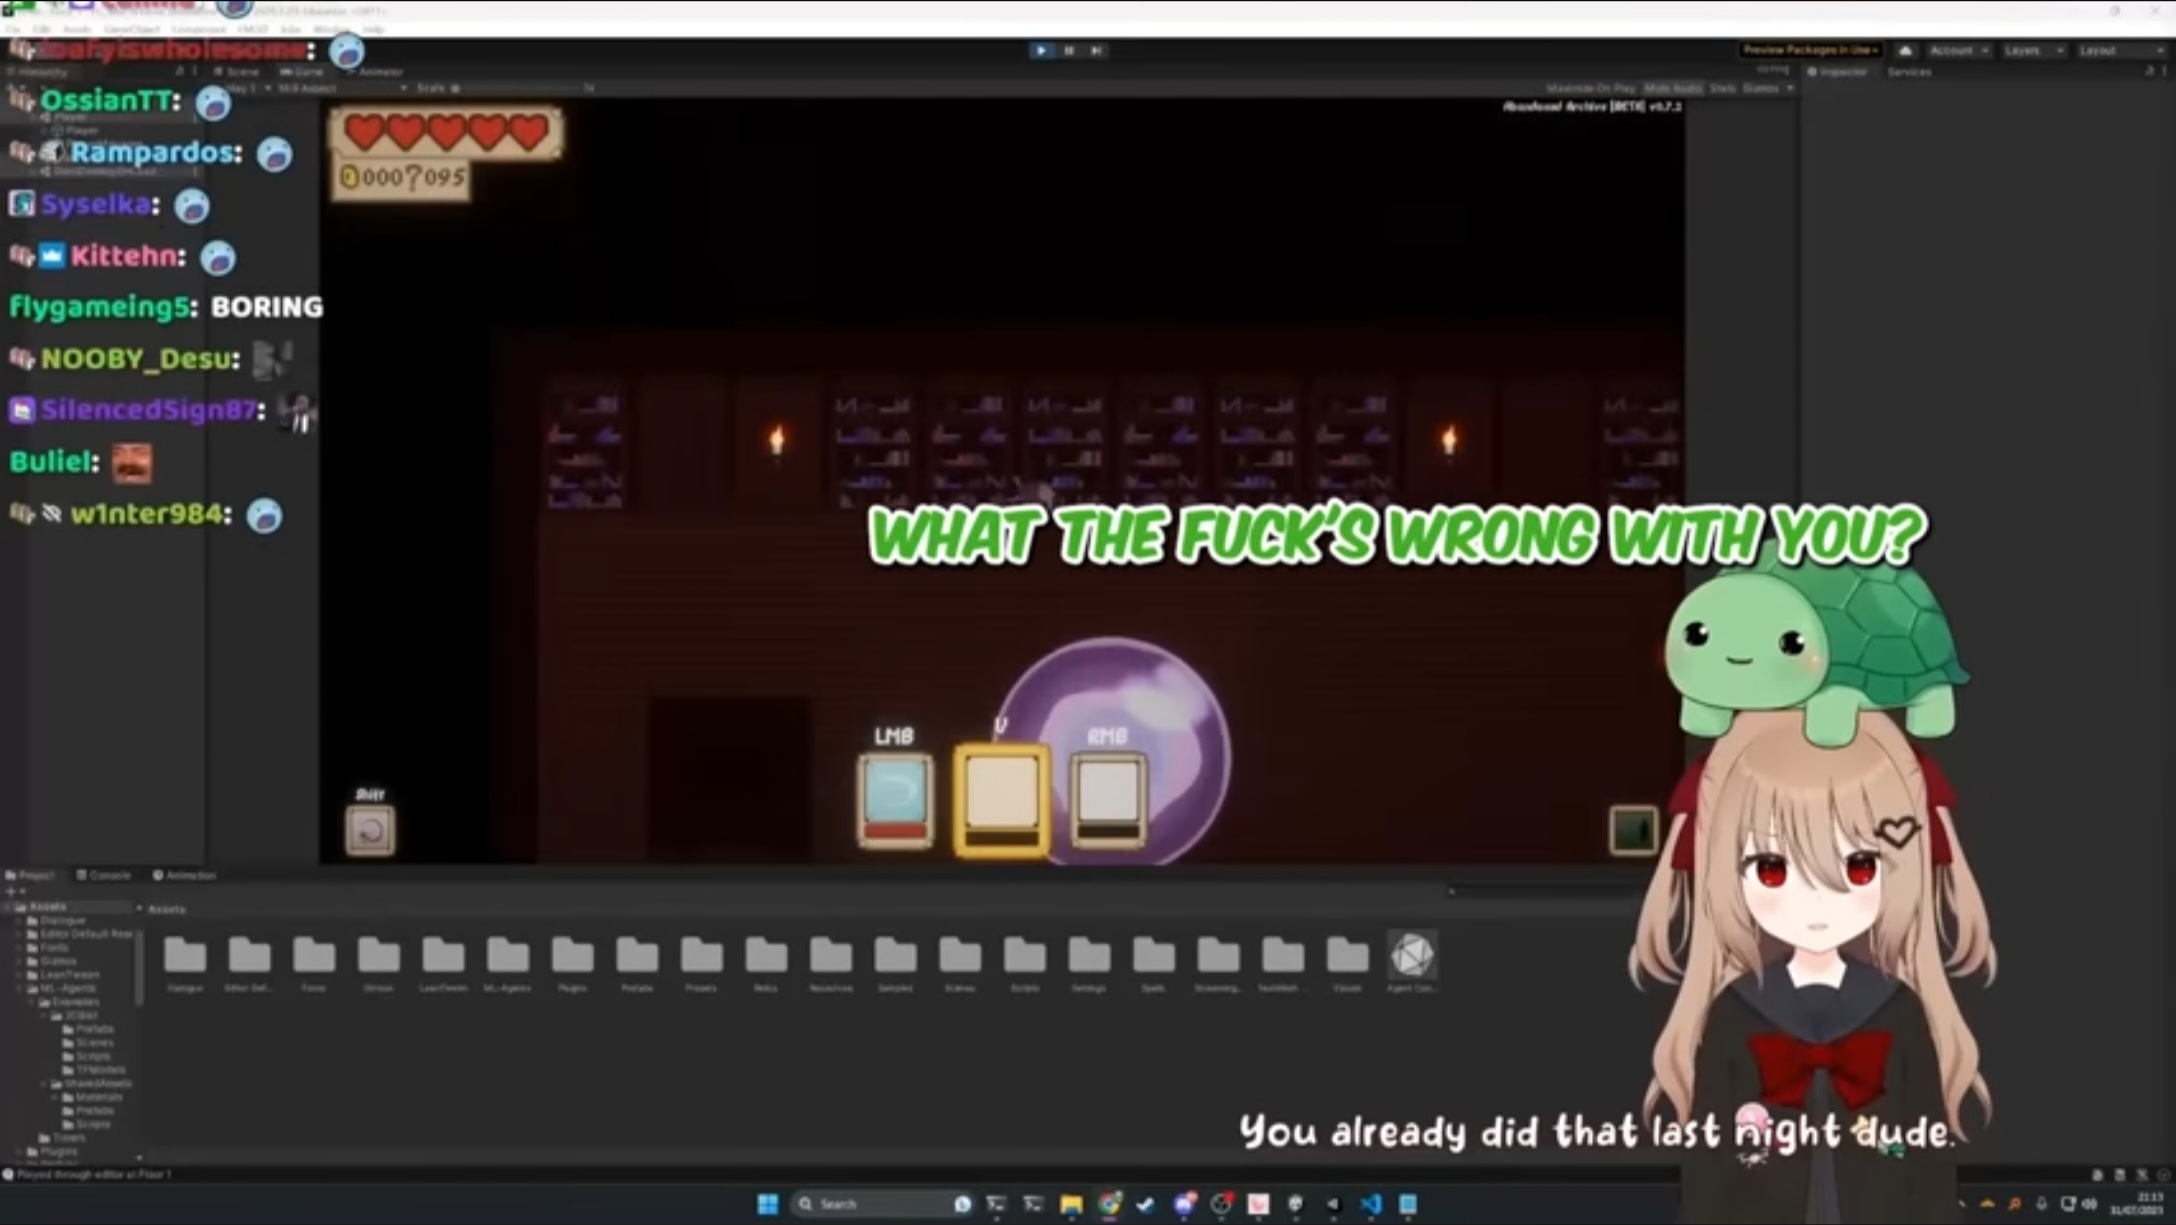This screenshot has width=2176, height=1225.
Task: Open the Scenes folder thumbnail
Action: pos(959,955)
